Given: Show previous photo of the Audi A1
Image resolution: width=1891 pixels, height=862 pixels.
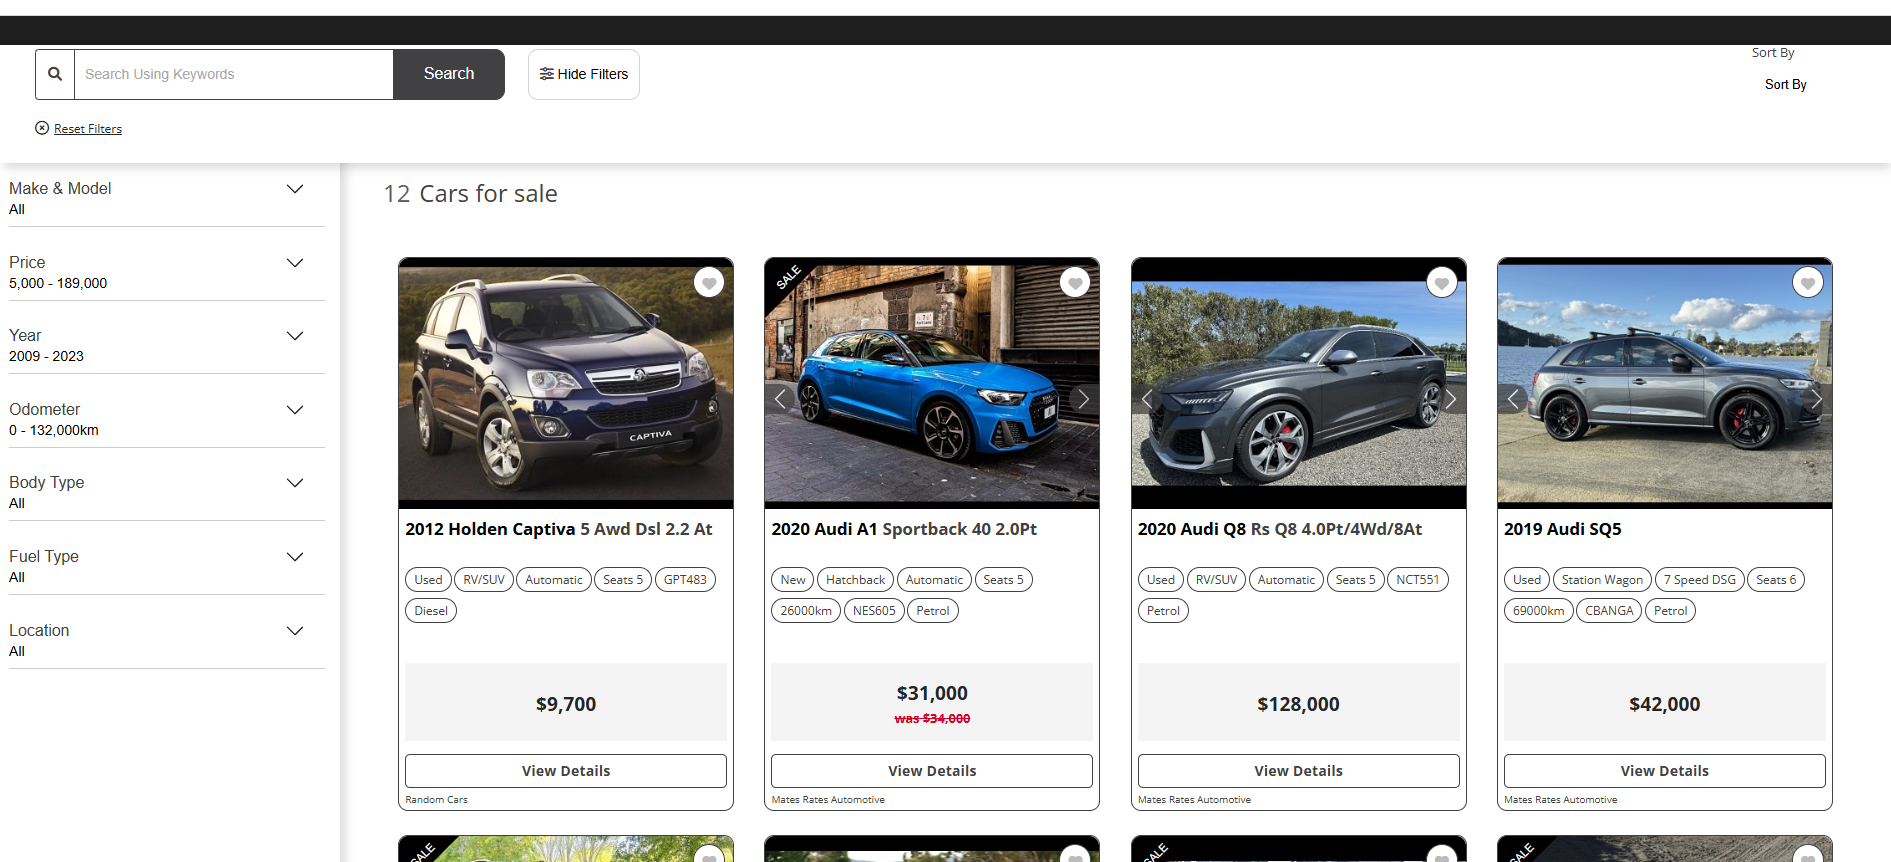Looking at the screenshot, I should tap(781, 399).
